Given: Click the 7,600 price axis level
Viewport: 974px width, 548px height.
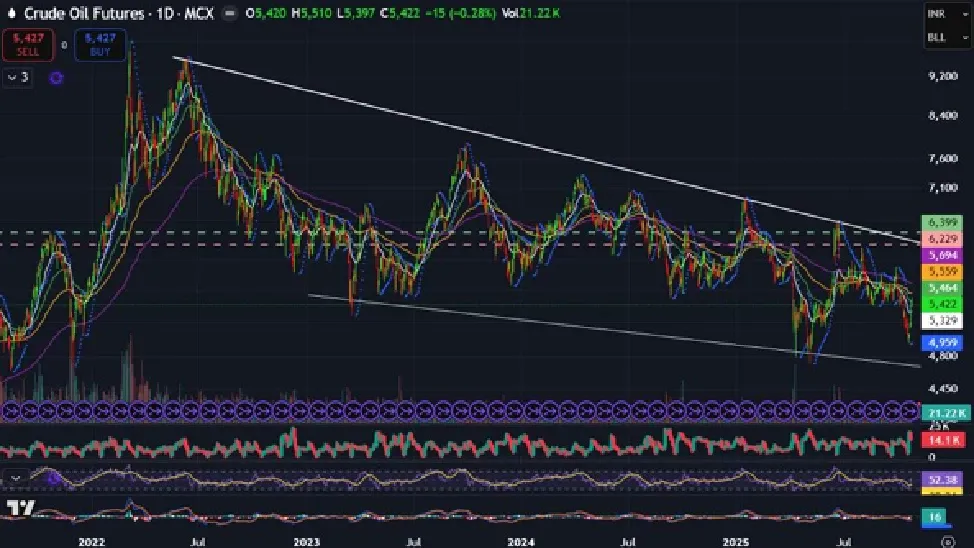Looking at the screenshot, I should tap(942, 158).
